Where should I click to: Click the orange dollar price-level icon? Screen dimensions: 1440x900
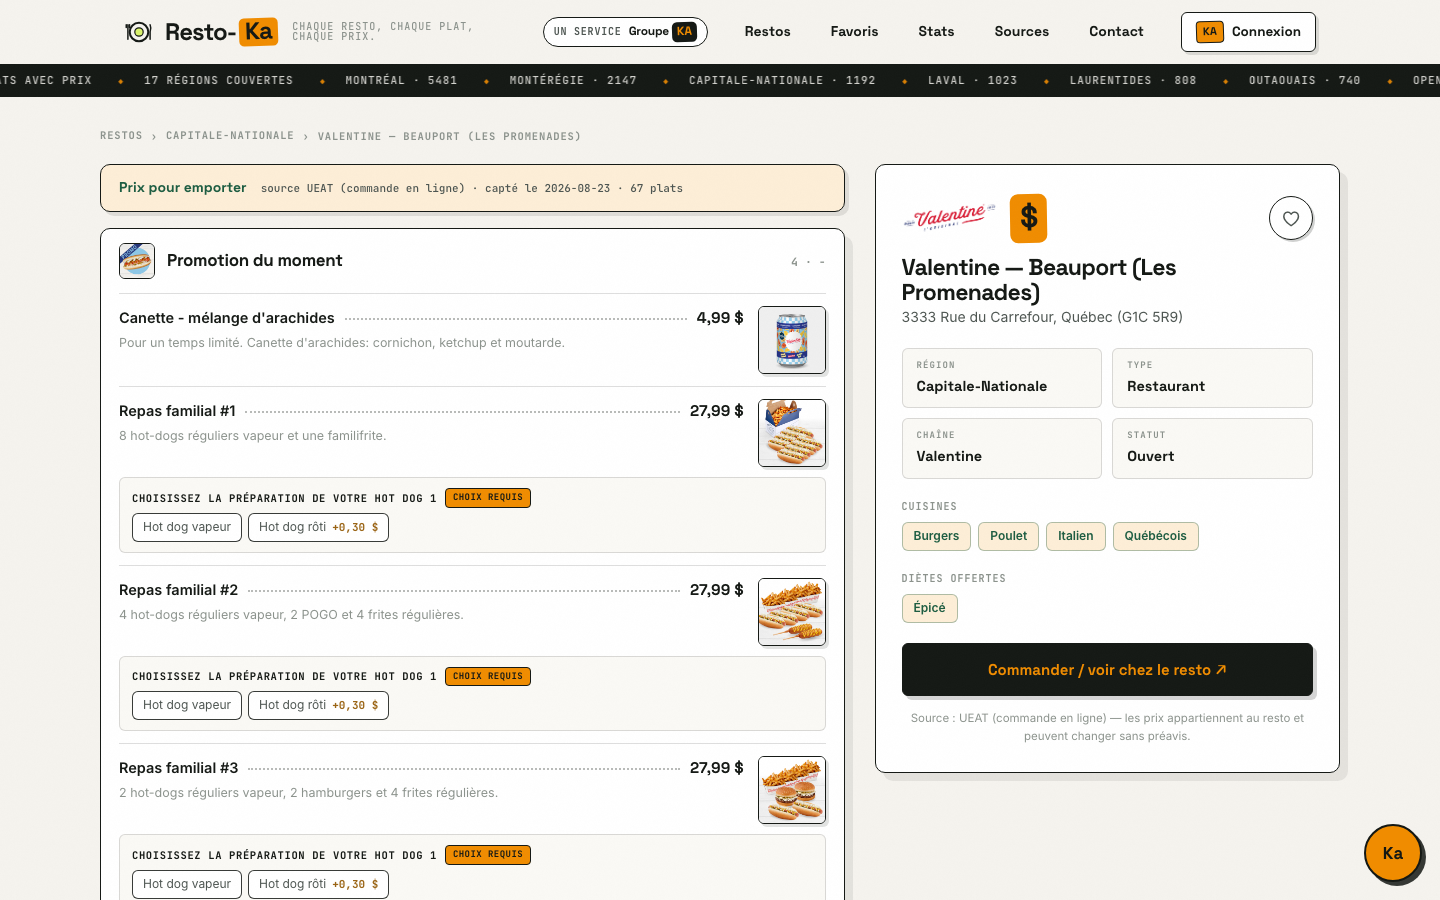coord(1028,218)
